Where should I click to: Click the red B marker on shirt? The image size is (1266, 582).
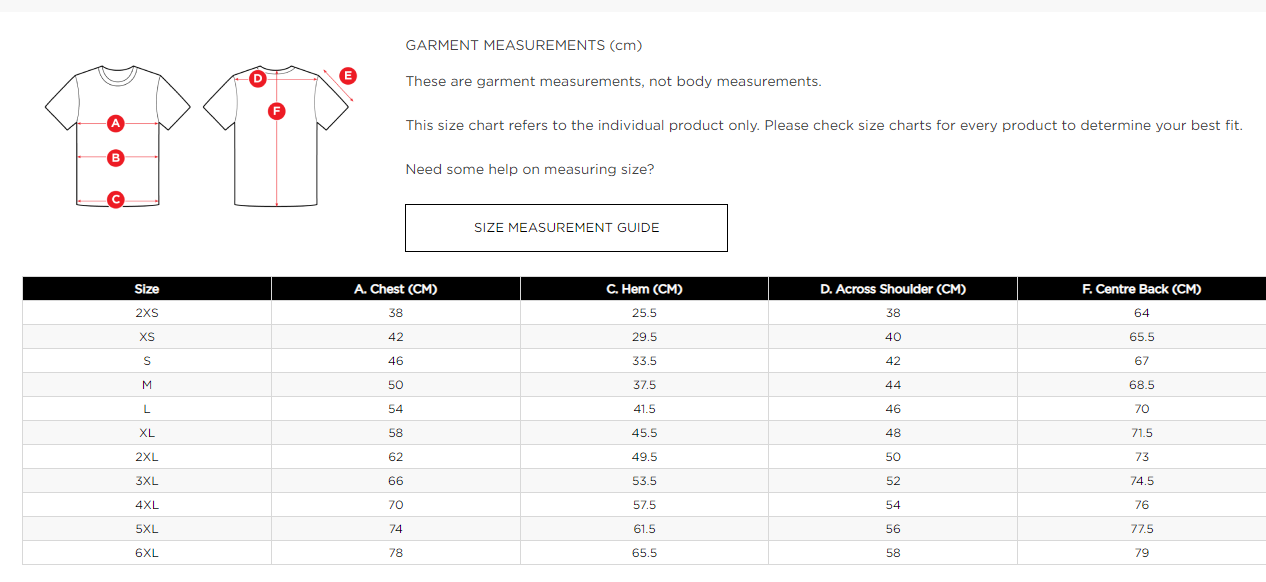116,157
